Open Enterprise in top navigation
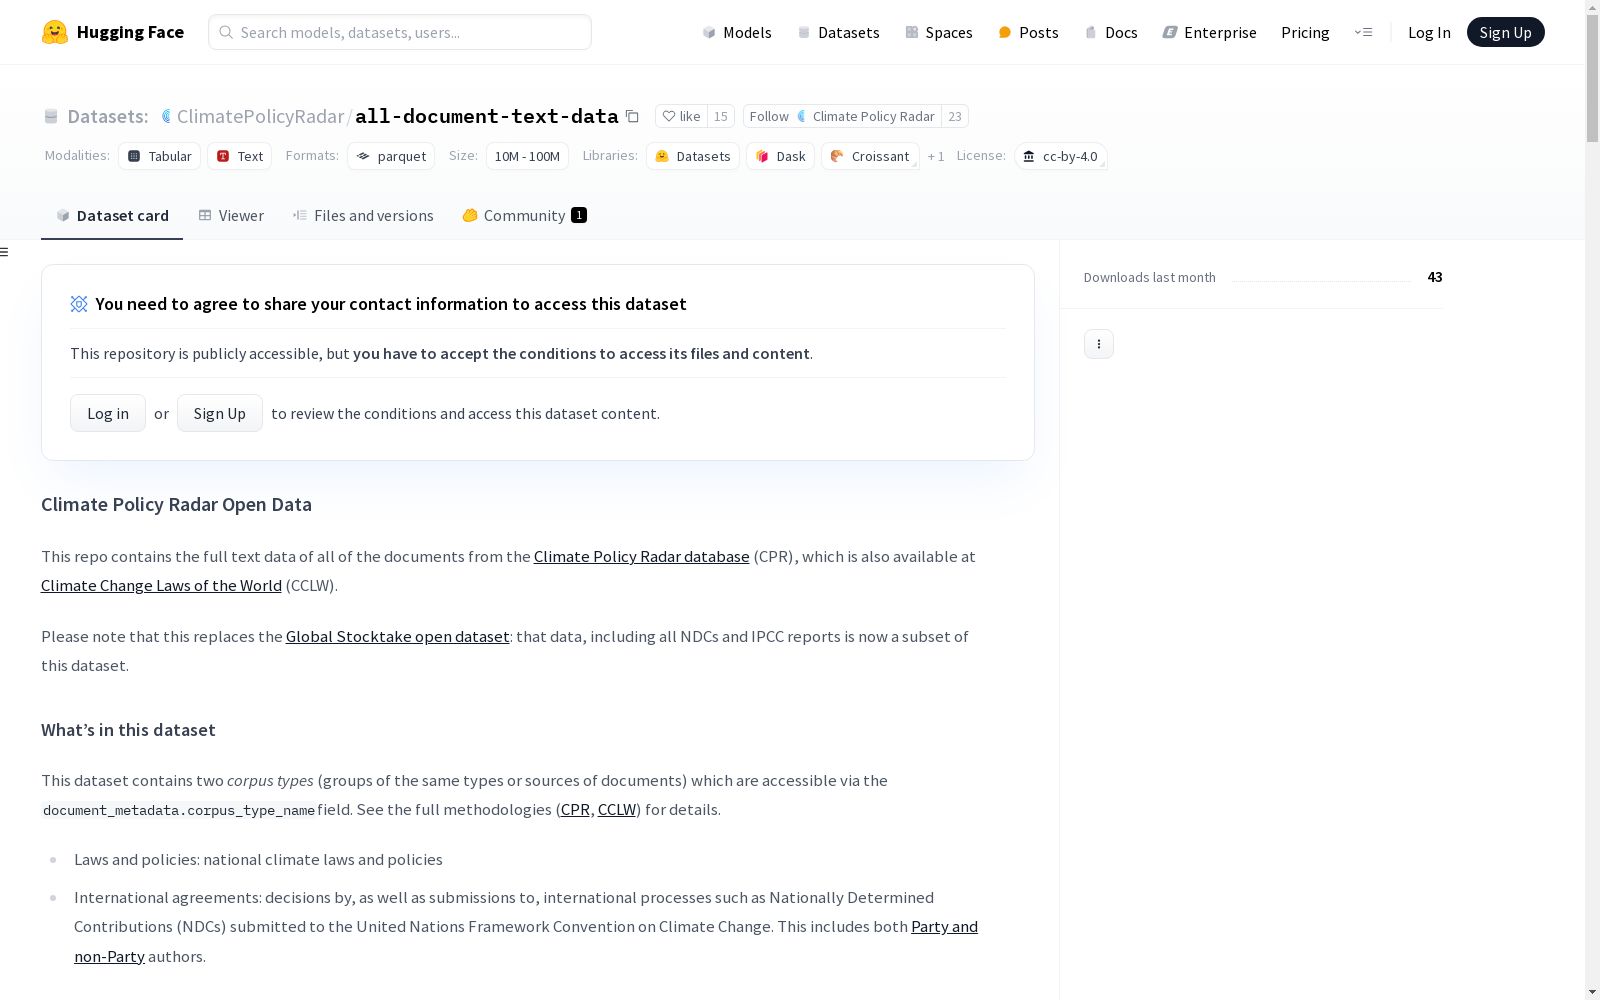1600x1000 pixels. pyautogui.click(x=1209, y=32)
